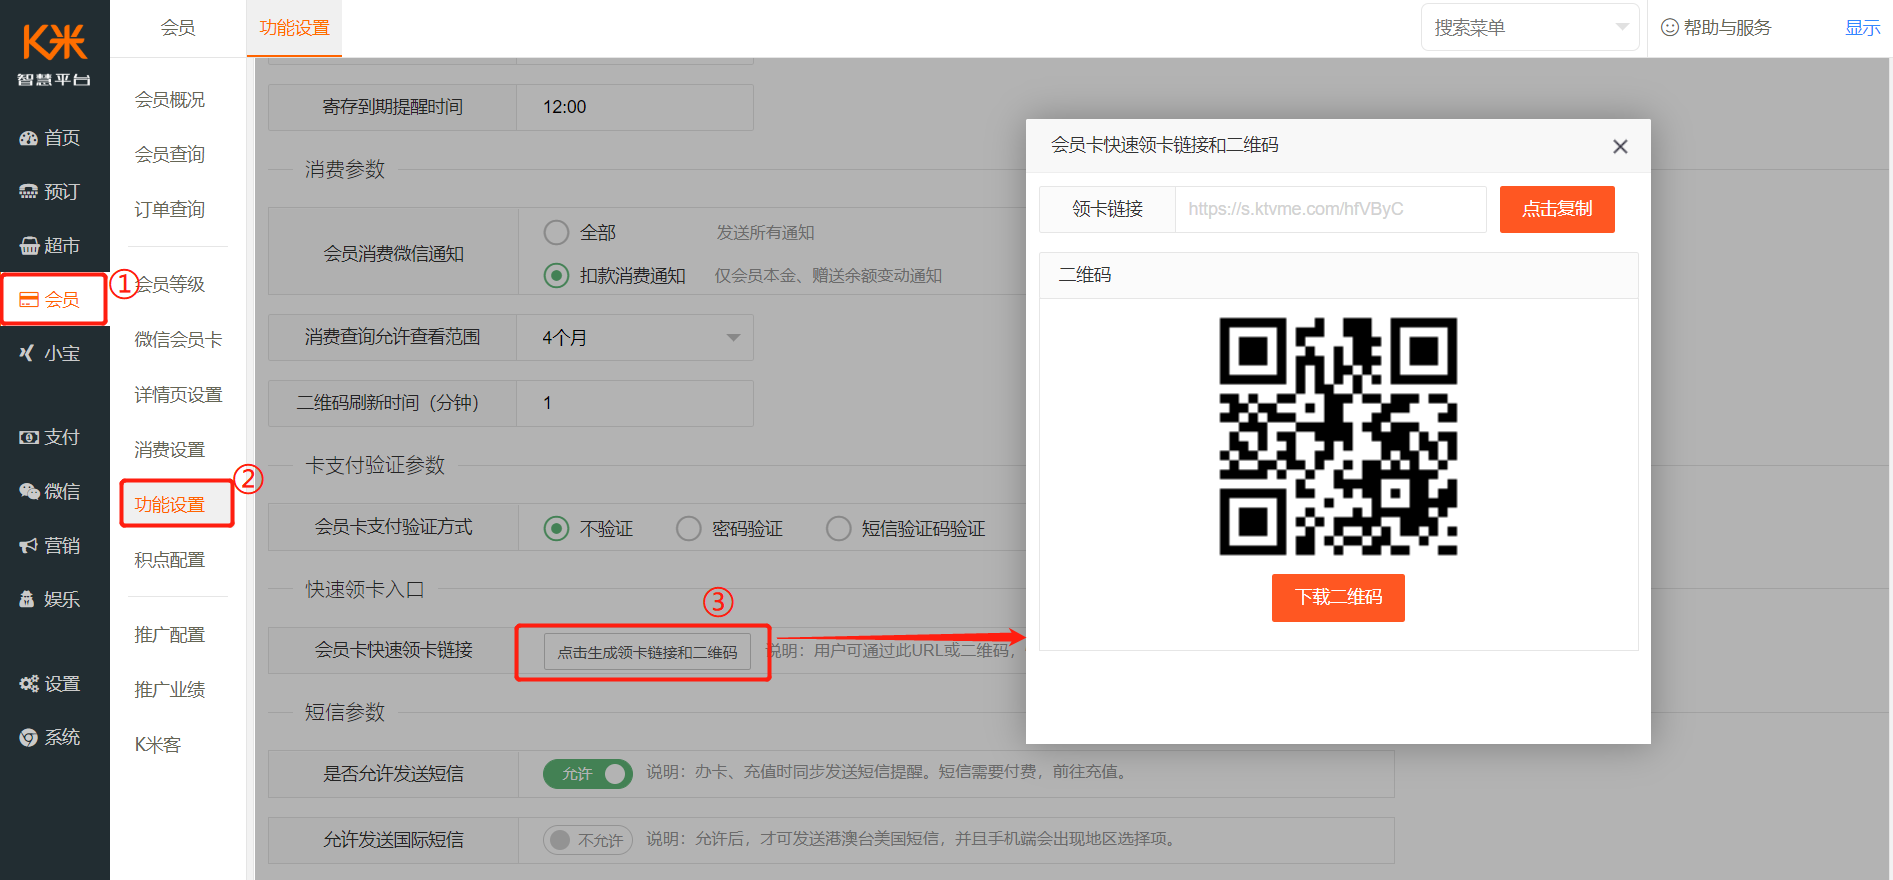Switch to 会员 top tab
This screenshot has width=1893, height=880.
[x=178, y=28]
